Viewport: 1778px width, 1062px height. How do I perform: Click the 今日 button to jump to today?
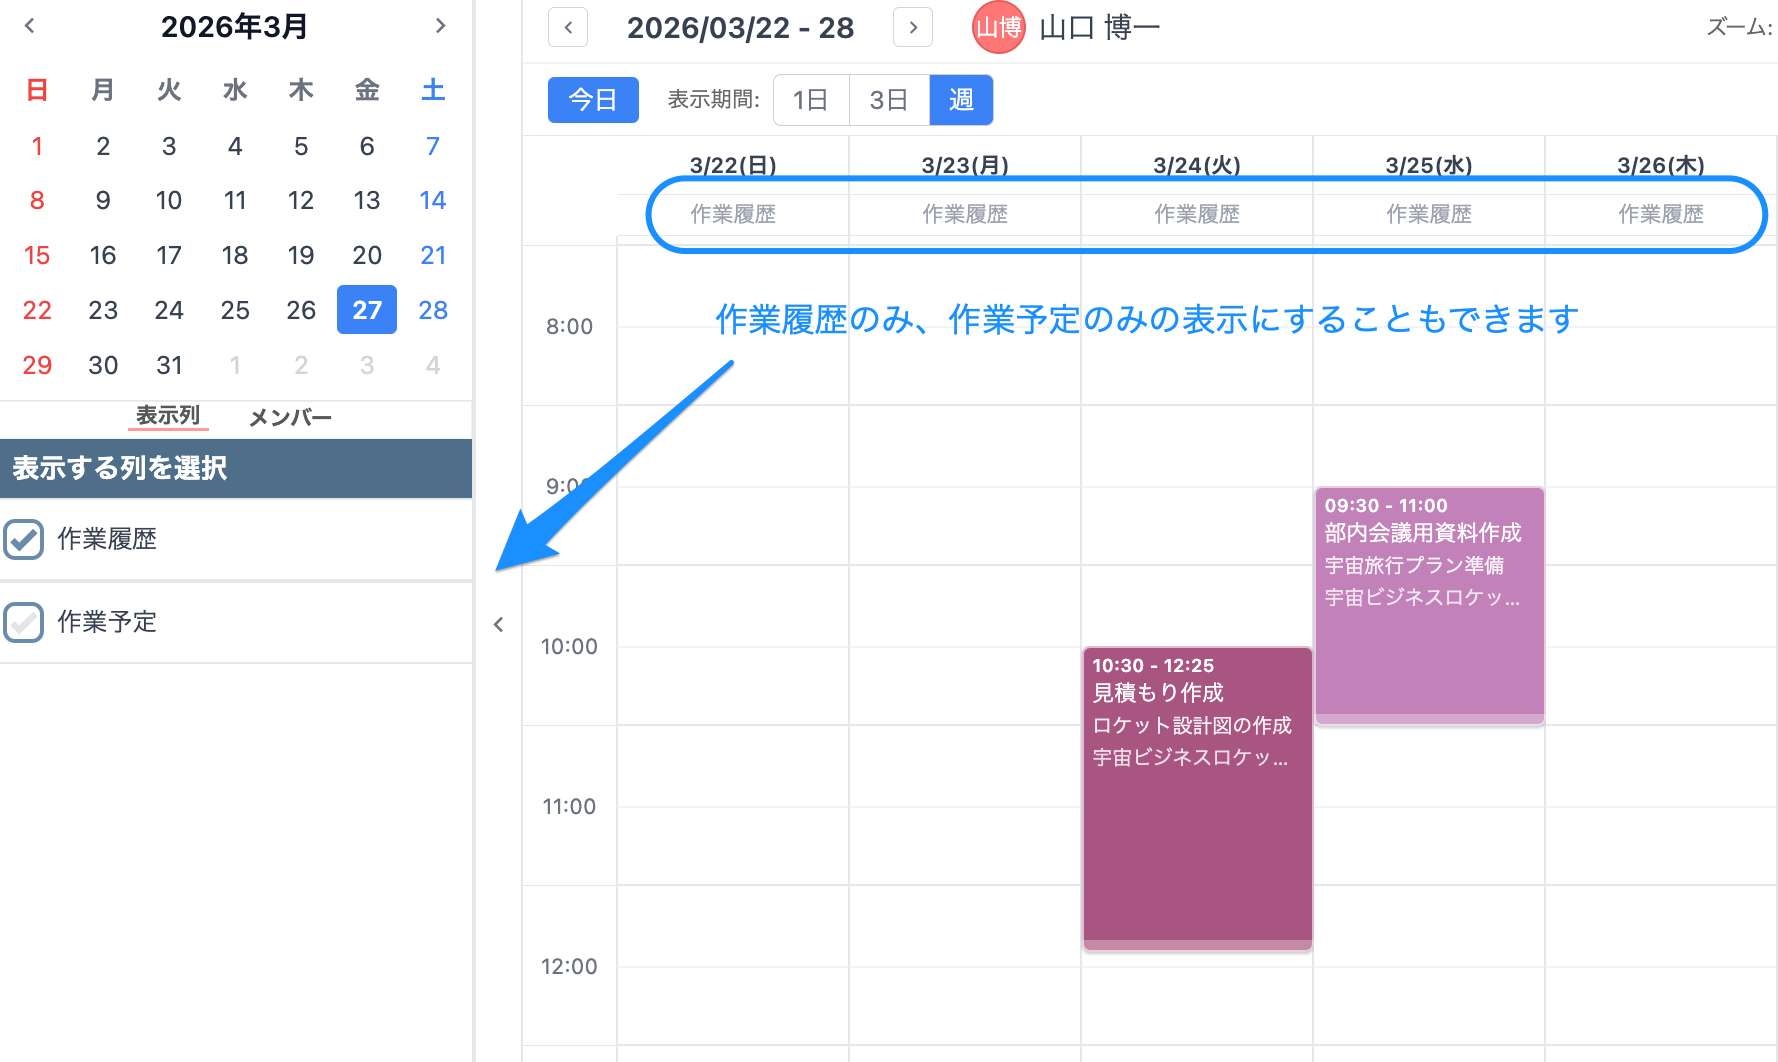coord(592,100)
